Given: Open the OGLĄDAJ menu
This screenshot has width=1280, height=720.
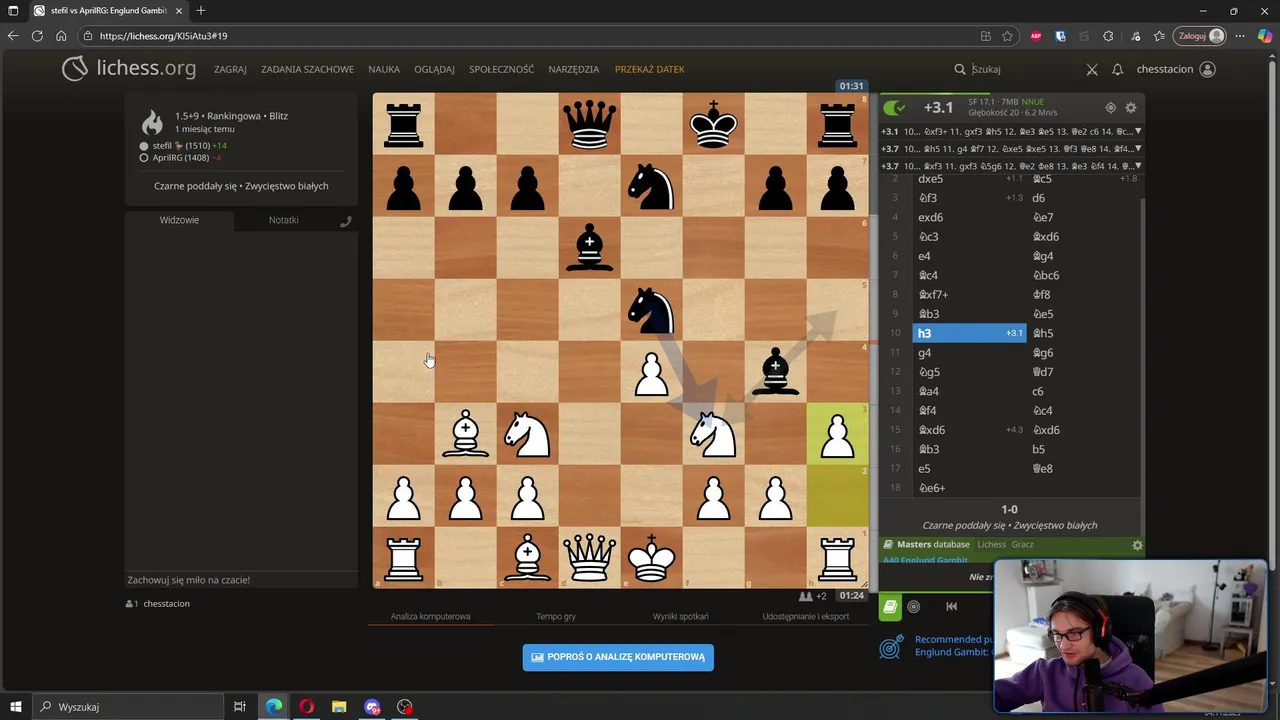Looking at the screenshot, I should pyautogui.click(x=434, y=69).
